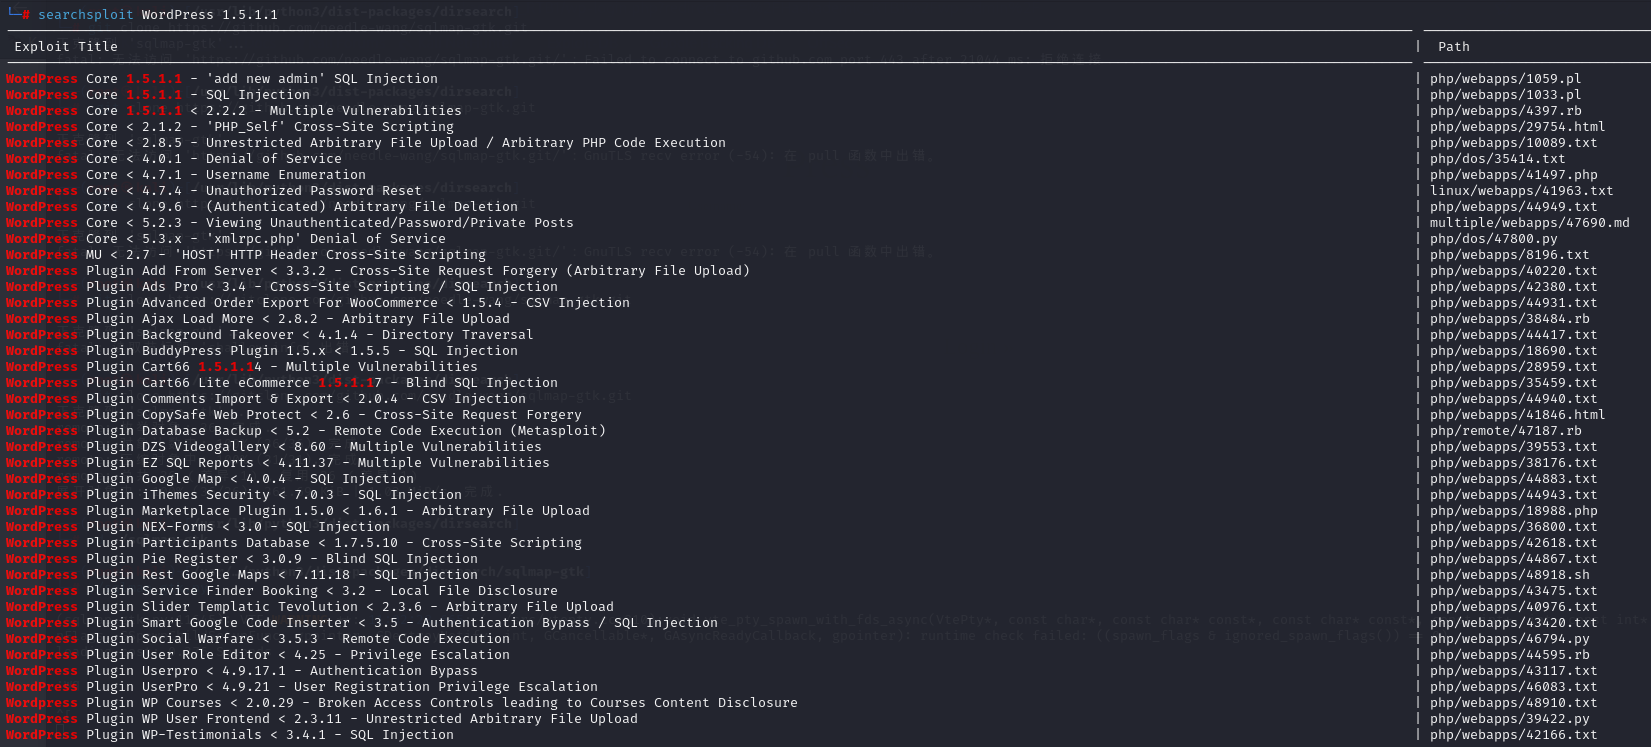
Task: Click the Exploit Title column header
Action: coord(66,46)
